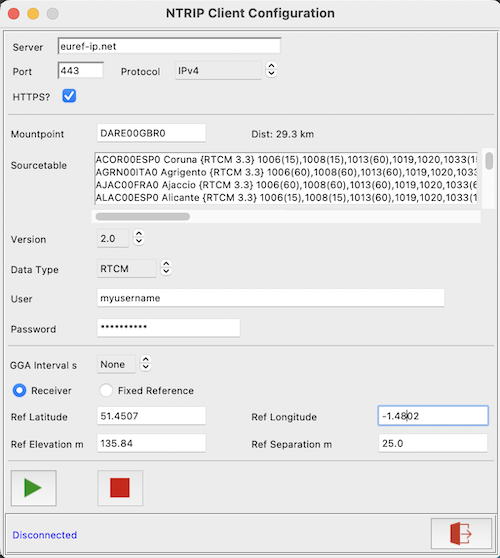Start NTRIP connection with green play button

pyautogui.click(x=33, y=488)
